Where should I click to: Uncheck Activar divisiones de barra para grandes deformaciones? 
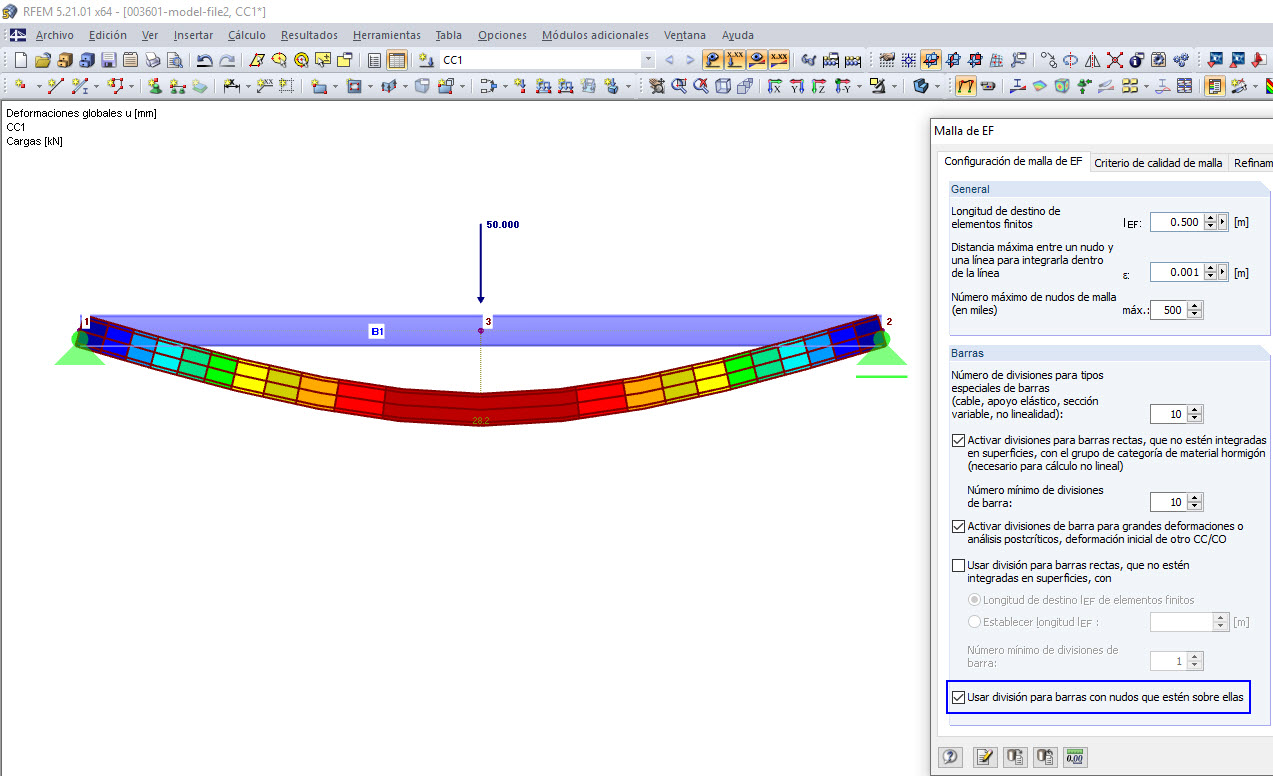959,526
